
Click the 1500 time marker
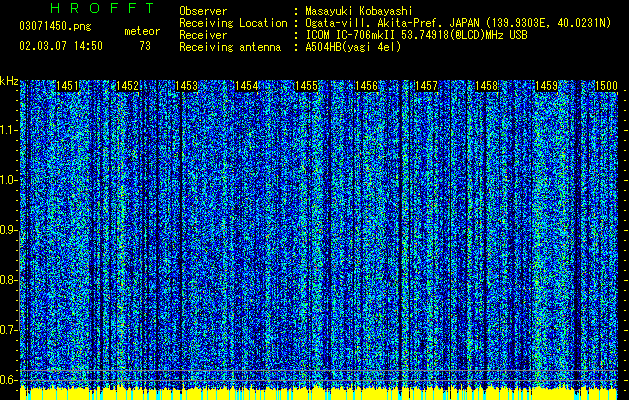pos(606,86)
